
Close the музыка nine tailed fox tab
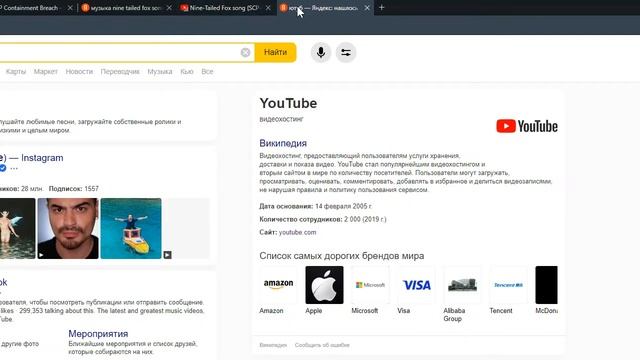pos(169,7)
